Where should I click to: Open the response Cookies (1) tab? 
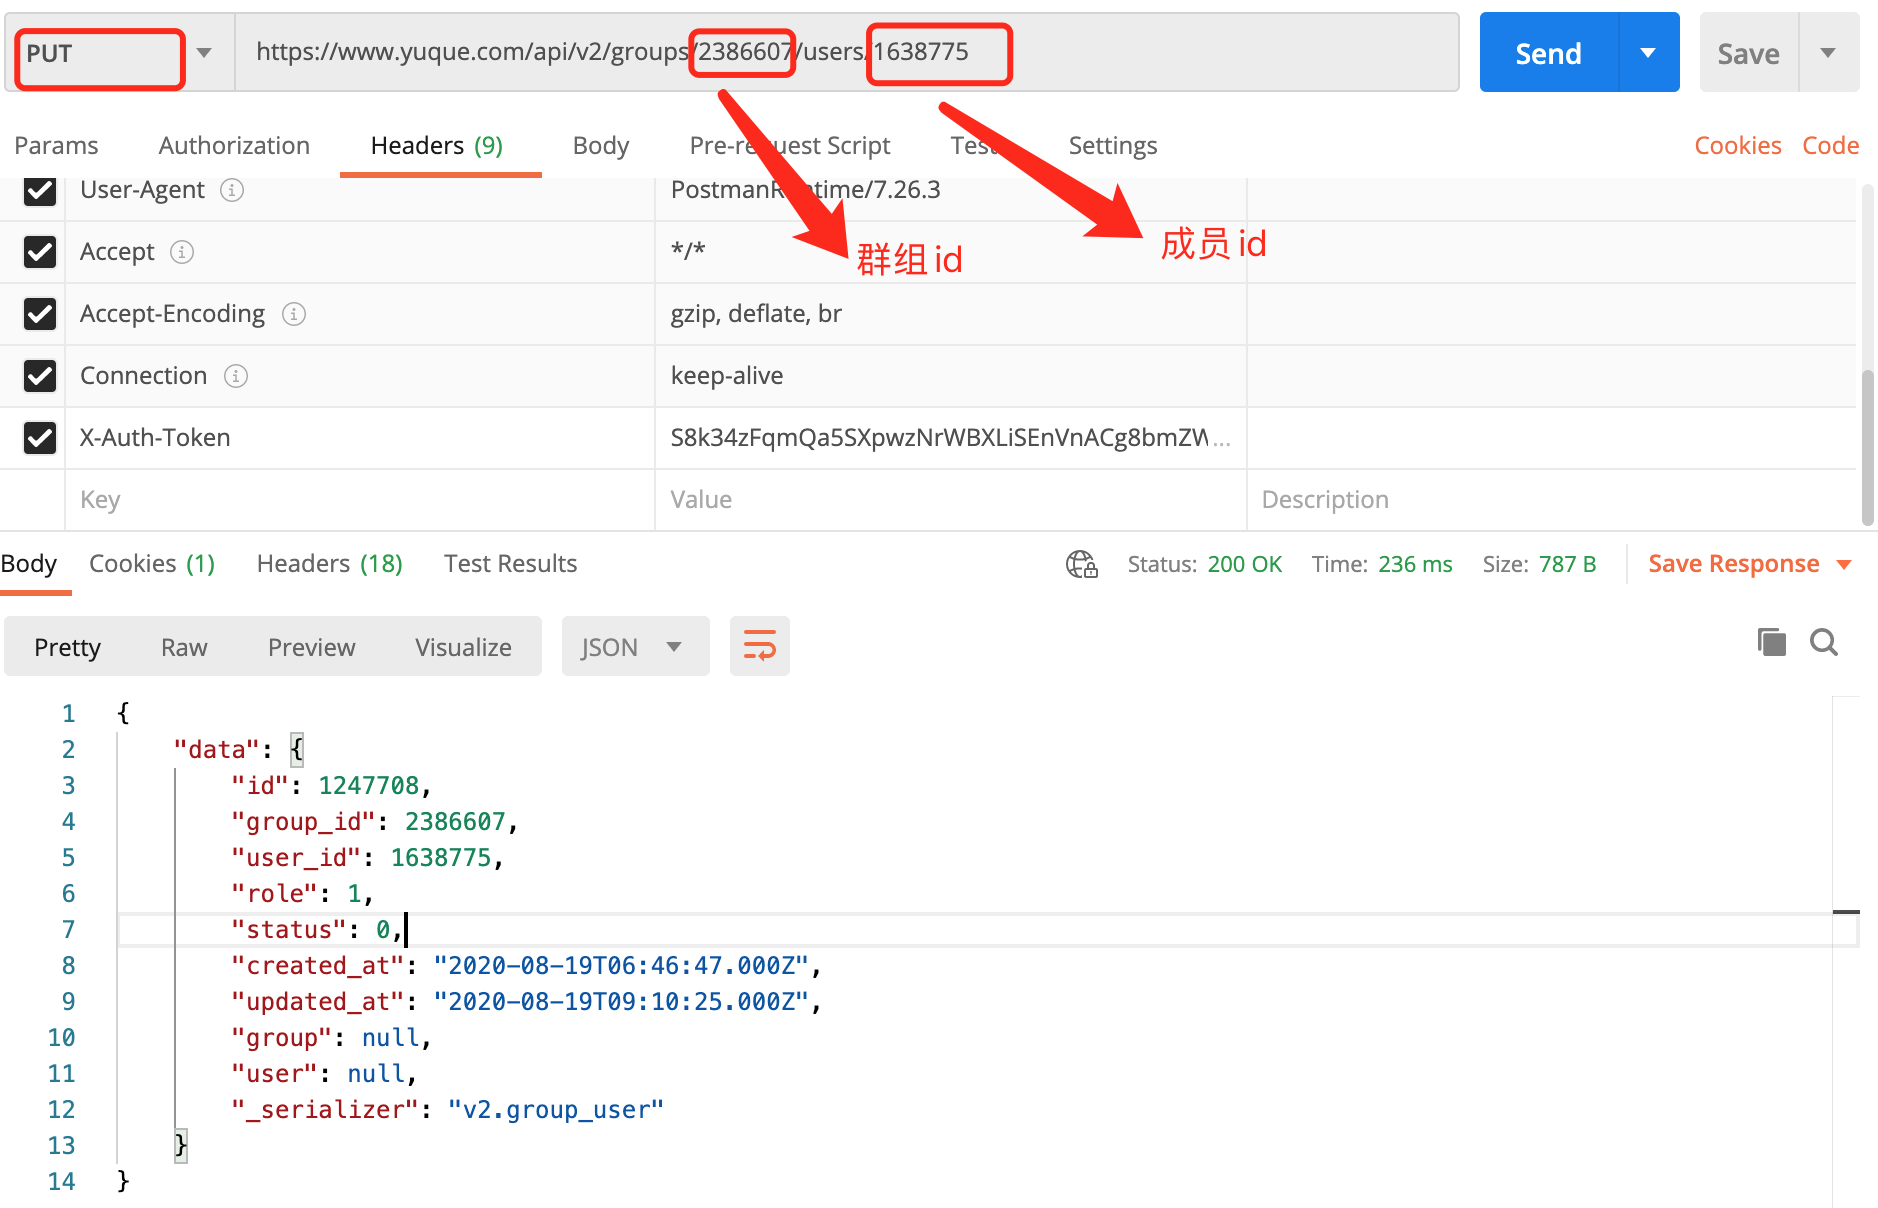coord(152,564)
